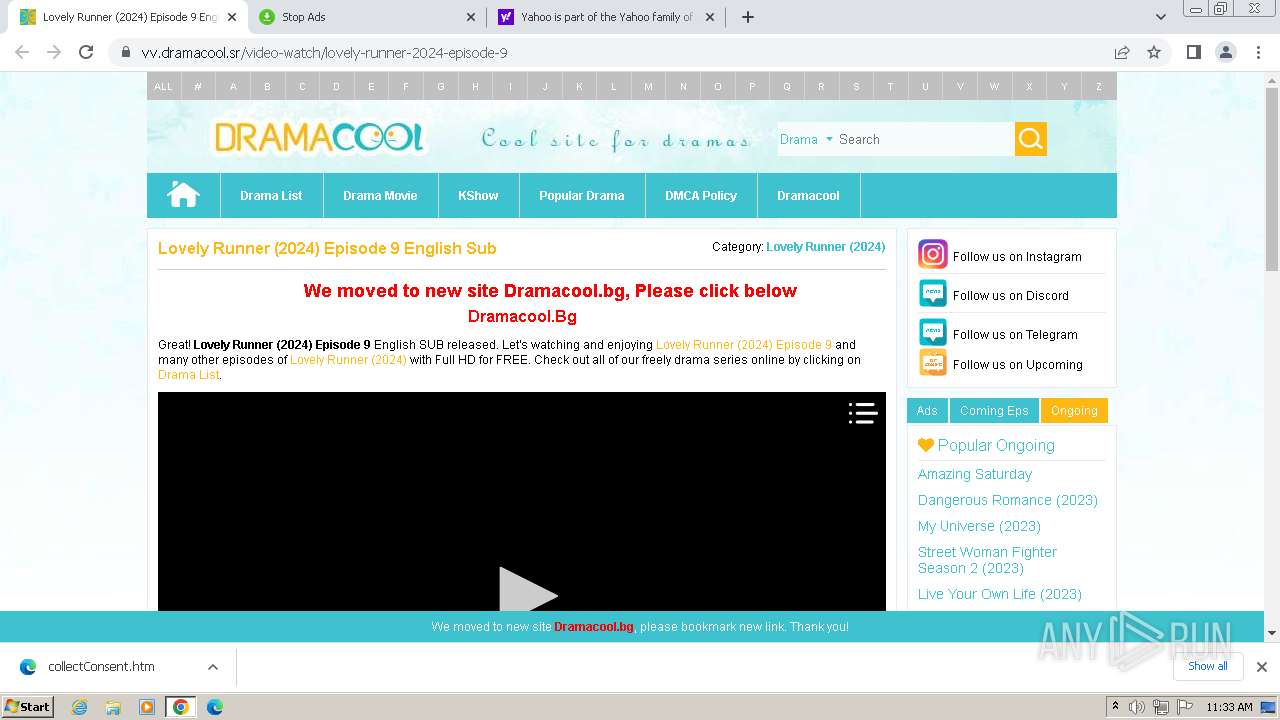Click the Telegram follow icon
This screenshot has height=720, width=1280.
pyautogui.click(x=932, y=333)
